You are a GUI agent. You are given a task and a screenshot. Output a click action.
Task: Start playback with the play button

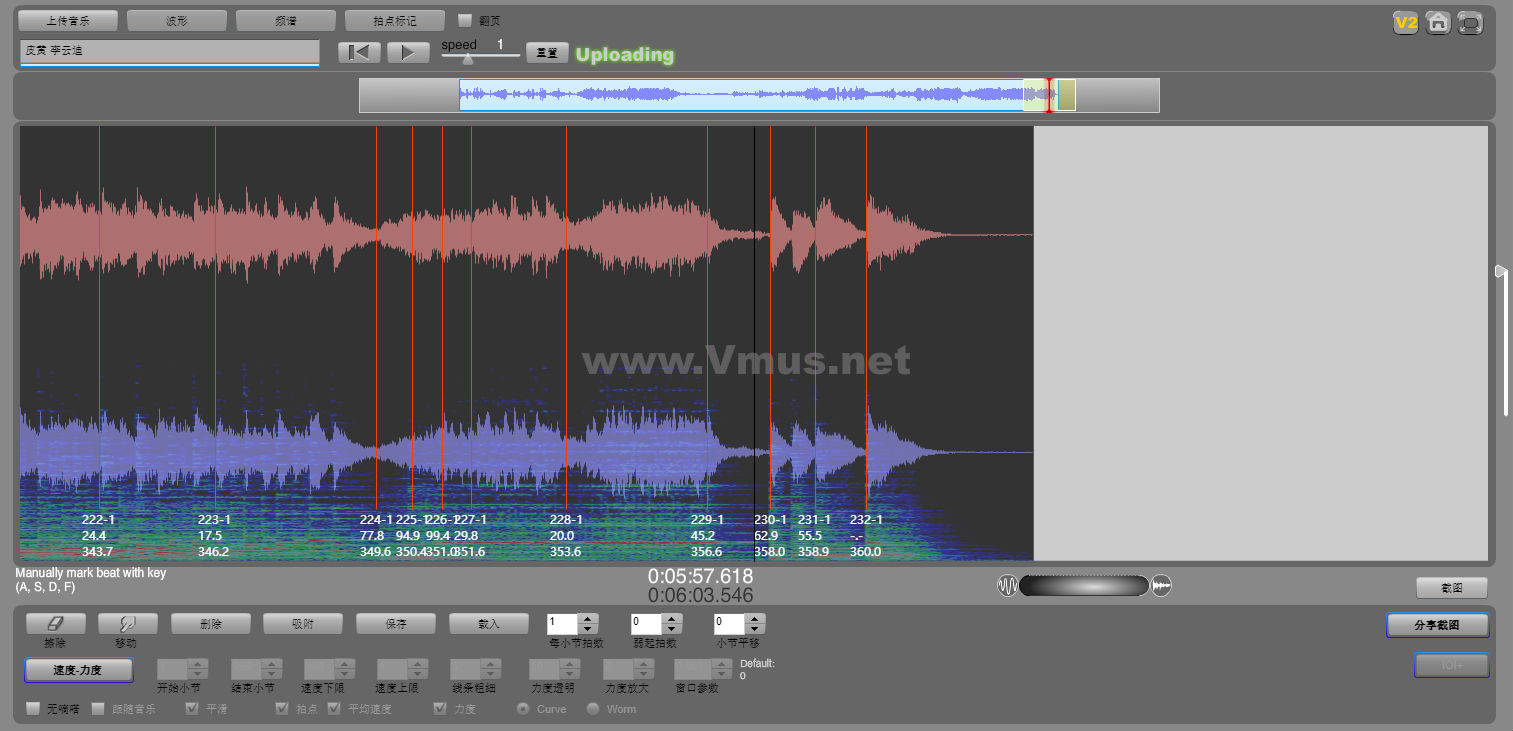click(408, 52)
